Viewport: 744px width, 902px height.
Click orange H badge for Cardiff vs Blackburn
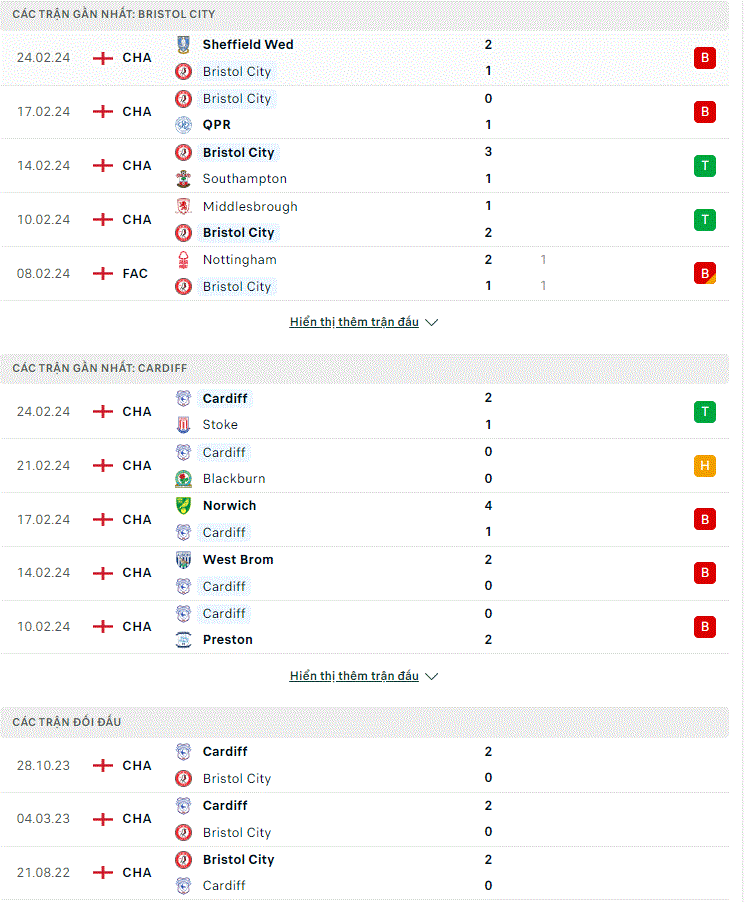(704, 465)
